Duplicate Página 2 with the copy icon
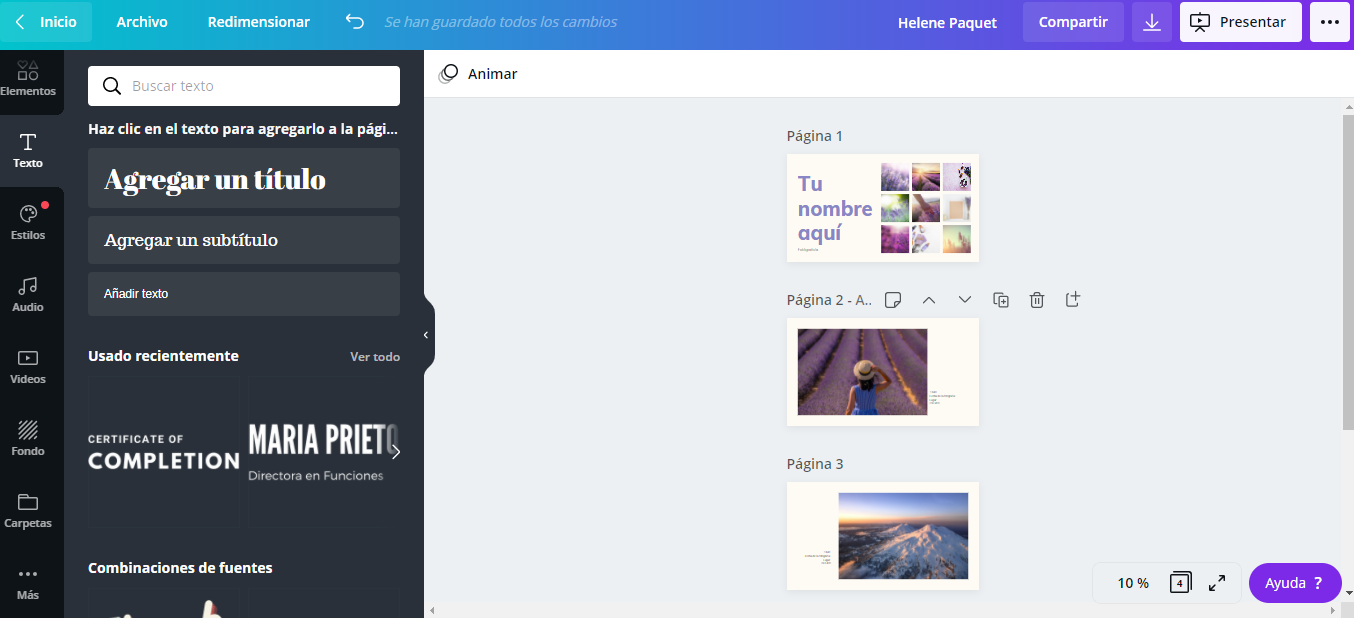The image size is (1354, 618). [x=1001, y=299]
